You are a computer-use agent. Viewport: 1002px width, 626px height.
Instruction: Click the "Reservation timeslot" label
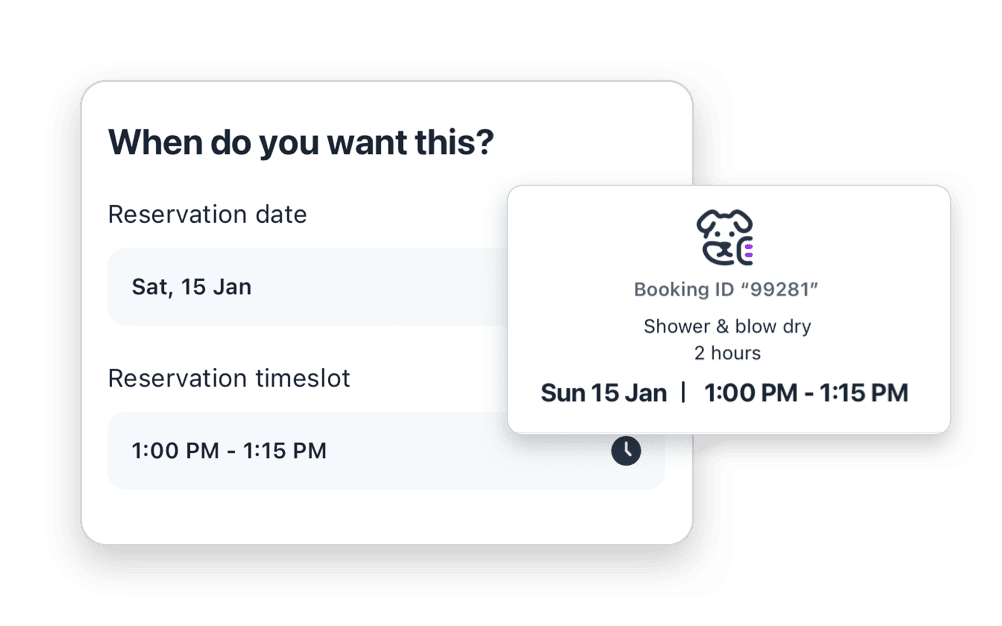pos(229,379)
